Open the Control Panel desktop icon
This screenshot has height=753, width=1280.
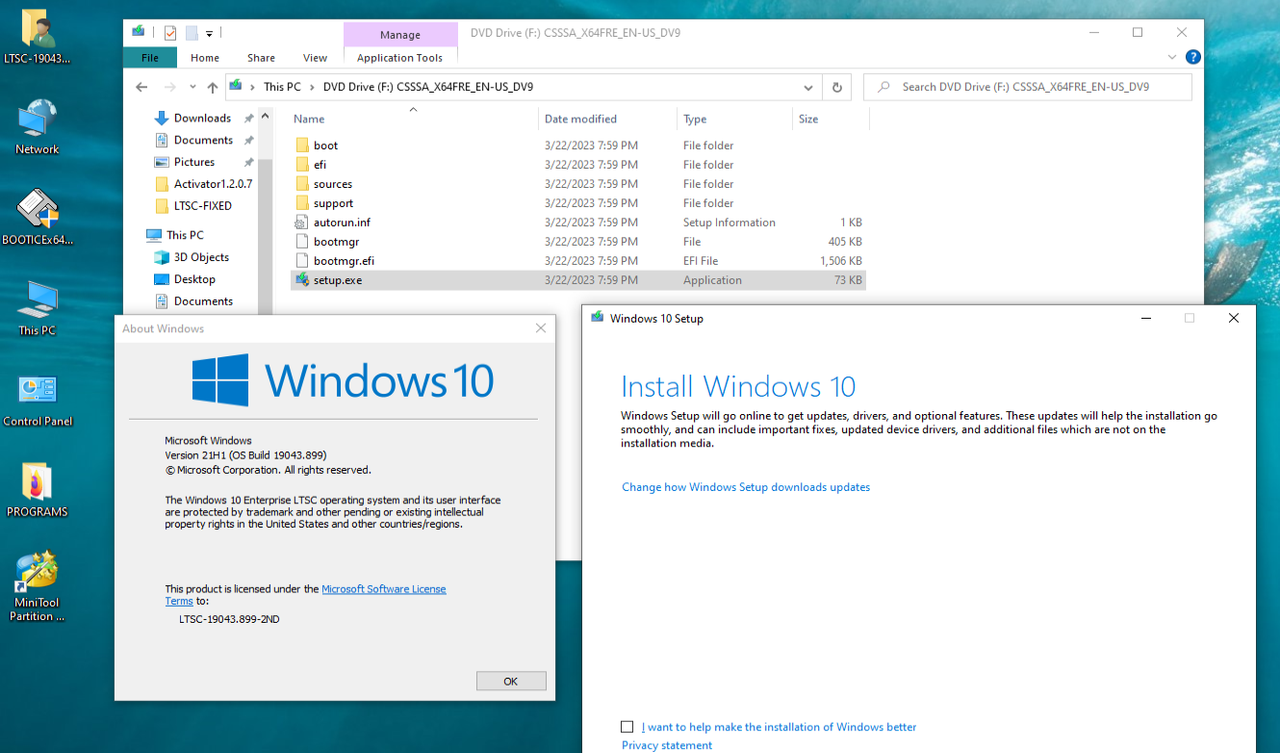coord(37,399)
